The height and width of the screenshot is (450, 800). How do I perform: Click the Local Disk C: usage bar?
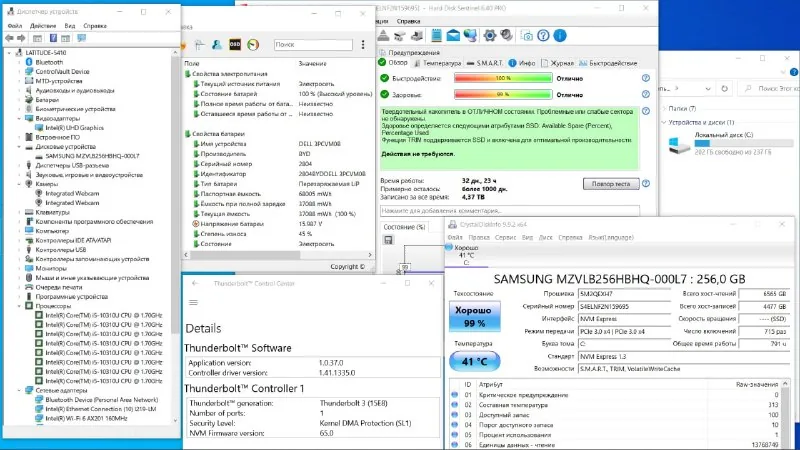pos(743,144)
